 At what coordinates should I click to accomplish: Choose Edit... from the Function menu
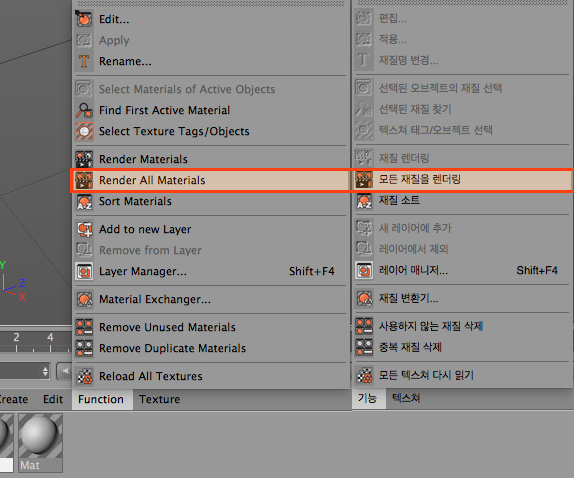coord(210,19)
